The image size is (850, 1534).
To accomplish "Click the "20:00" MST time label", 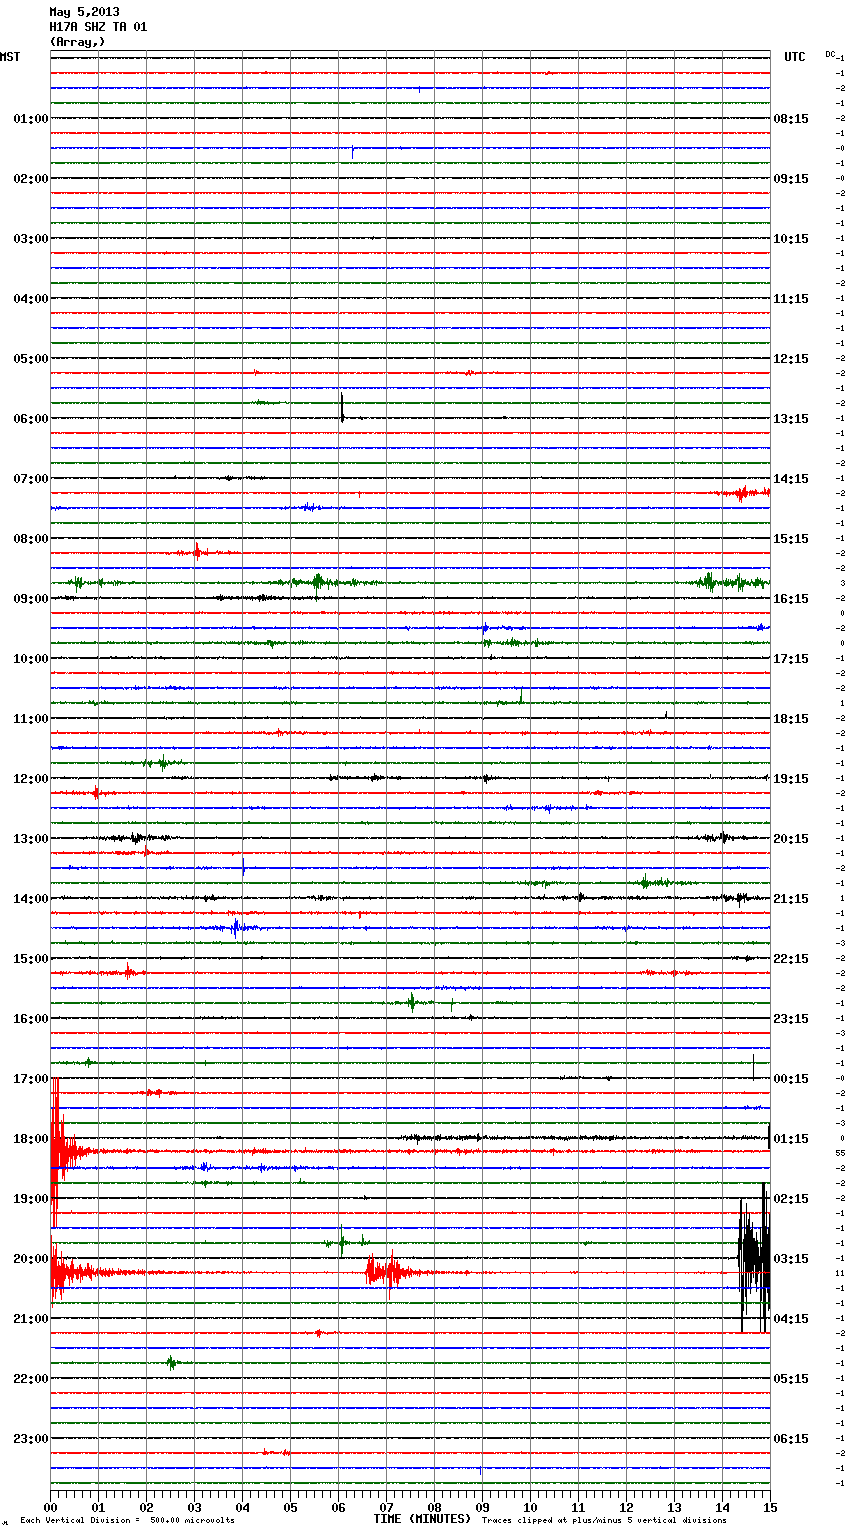I will tap(31, 1259).
